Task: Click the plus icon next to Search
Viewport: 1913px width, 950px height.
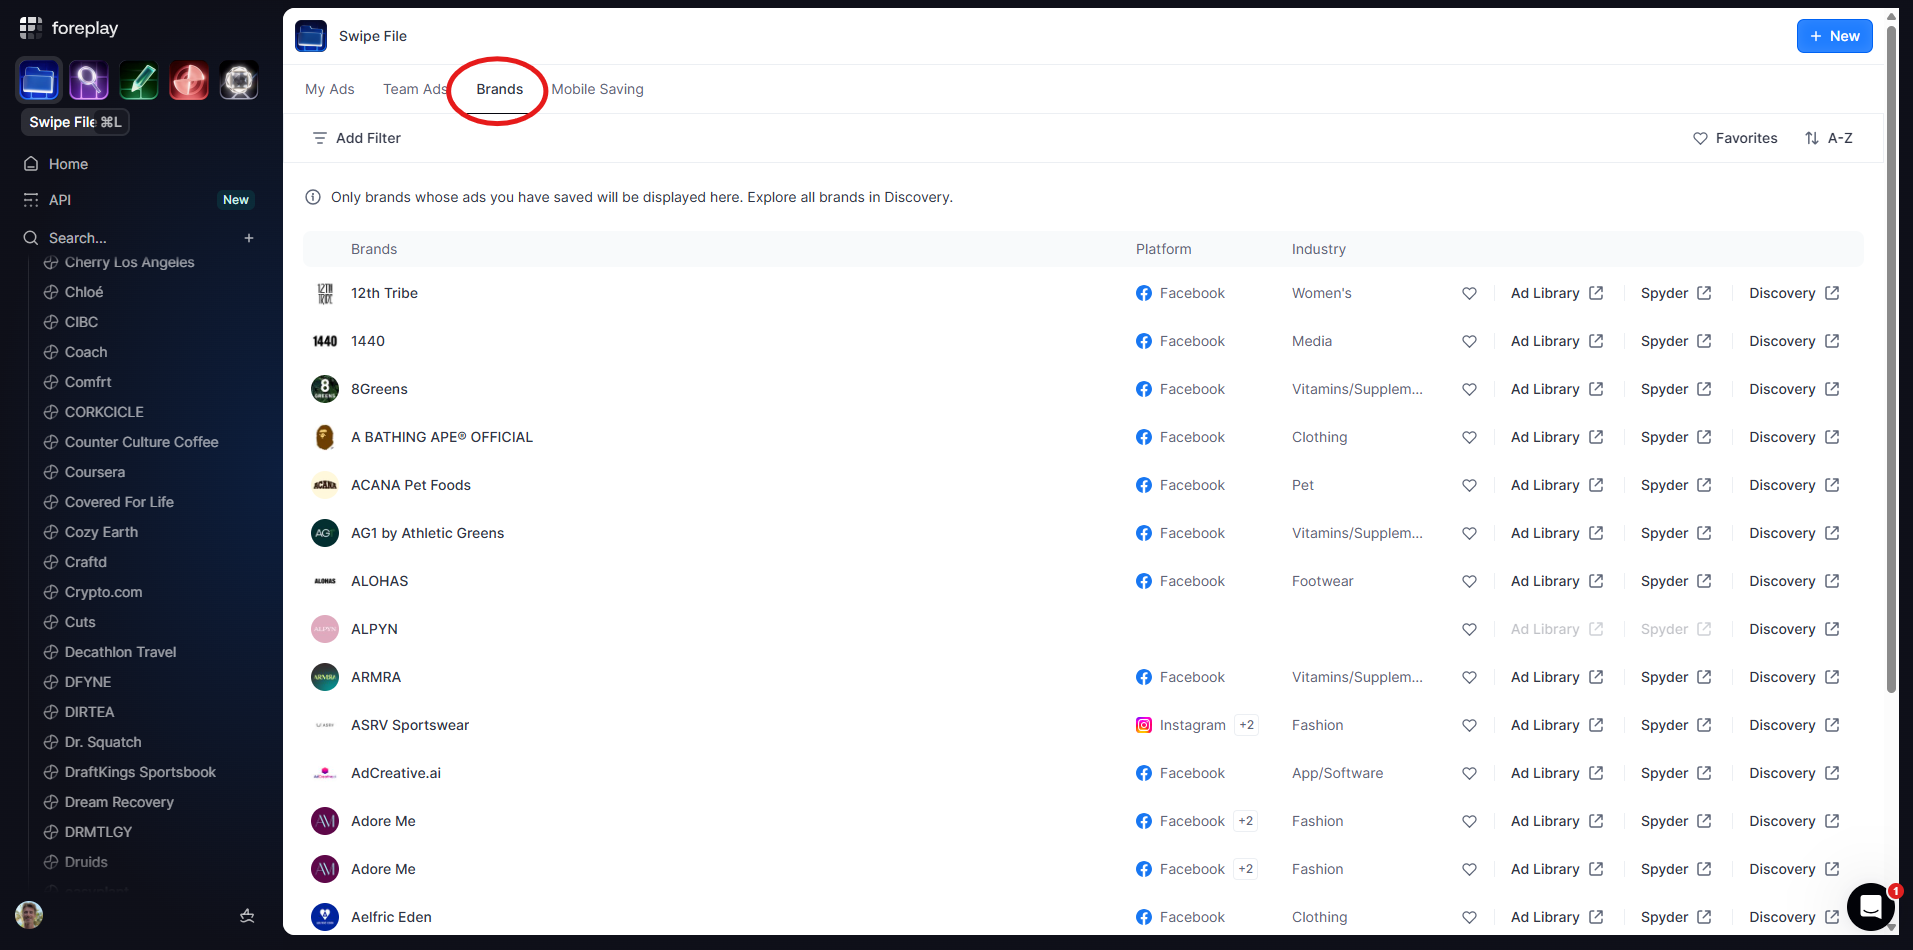Action: 249,238
